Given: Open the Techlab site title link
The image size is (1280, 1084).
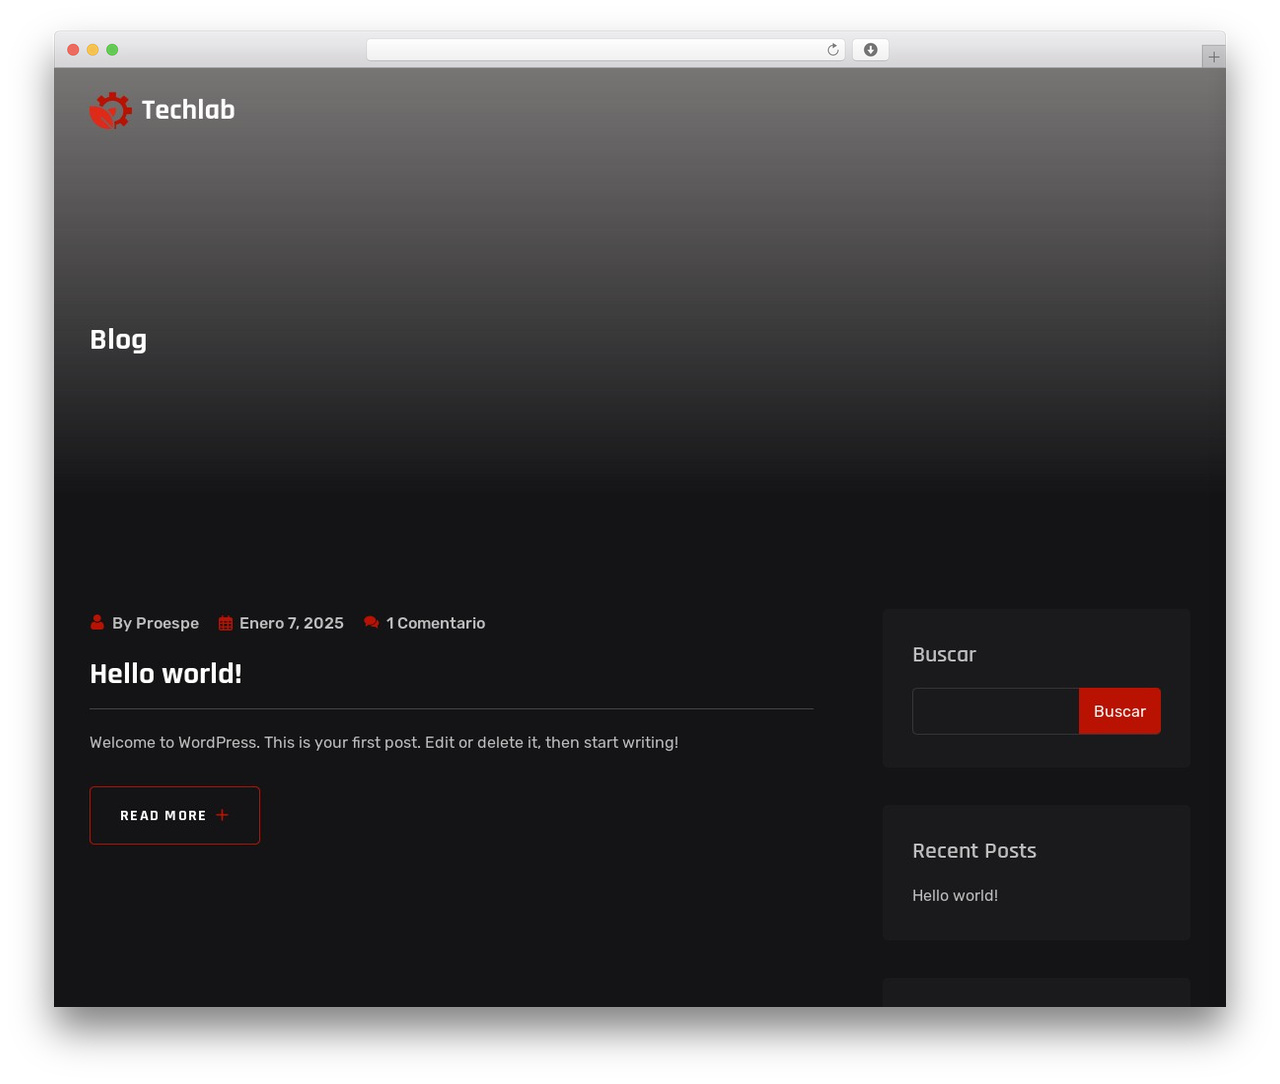Looking at the screenshot, I should pyautogui.click(x=188, y=110).
